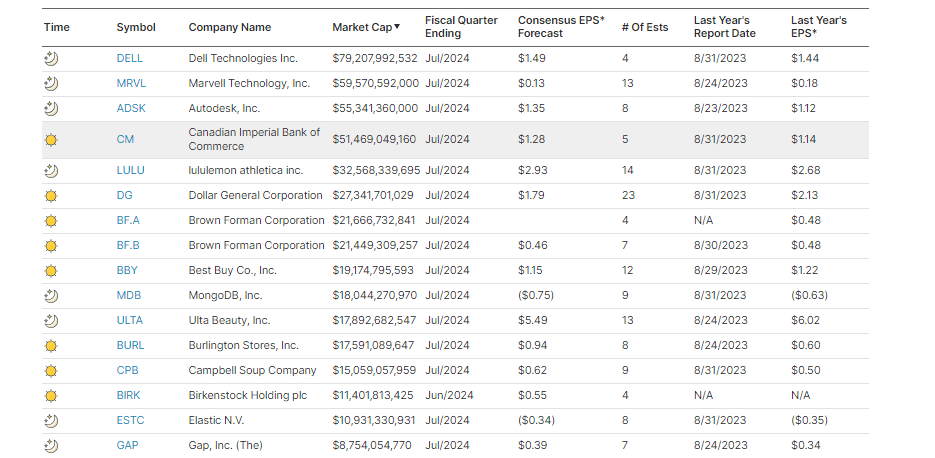Click the Last Year's Report Date header

pyautogui.click(x=724, y=27)
